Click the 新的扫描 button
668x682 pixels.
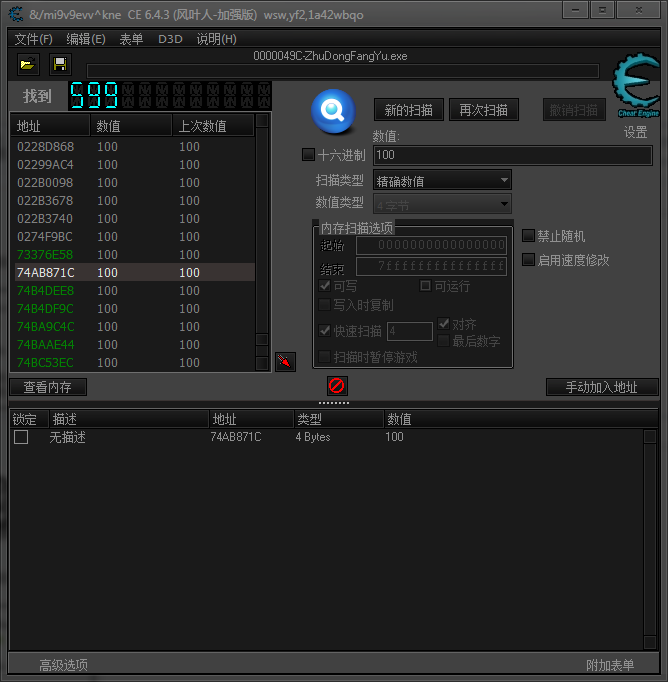(409, 110)
